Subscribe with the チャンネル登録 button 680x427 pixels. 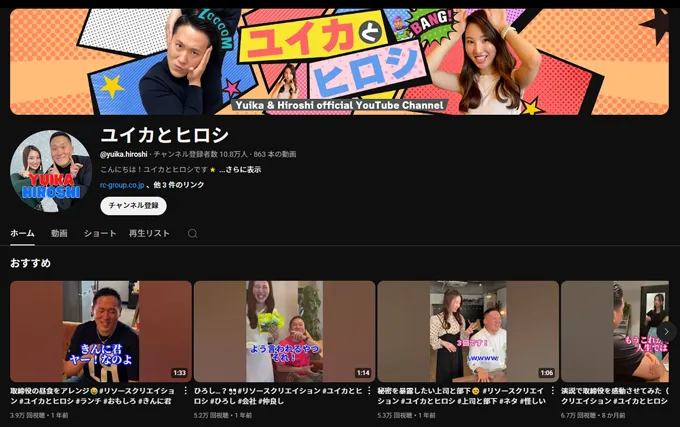[134, 206]
